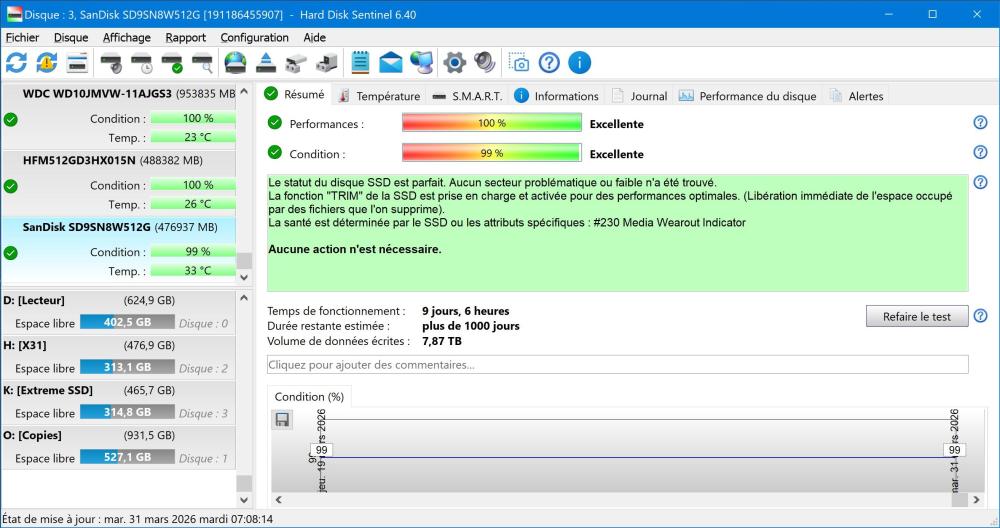Click the Performances 100 % gradient bar
This screenshot has width=1000, height=528.
(x=492, y=122)
